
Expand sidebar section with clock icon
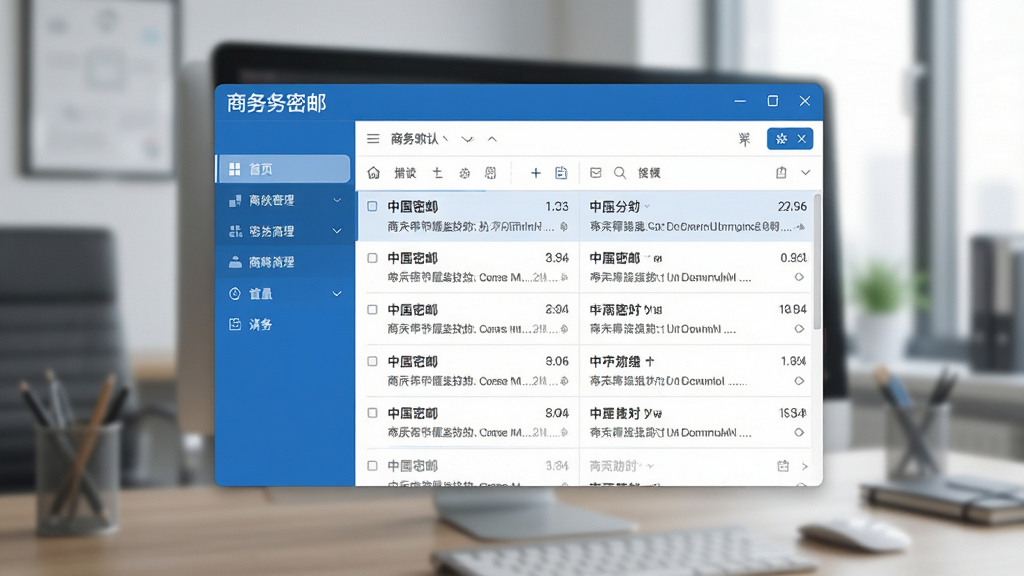[x=337, y=294]
